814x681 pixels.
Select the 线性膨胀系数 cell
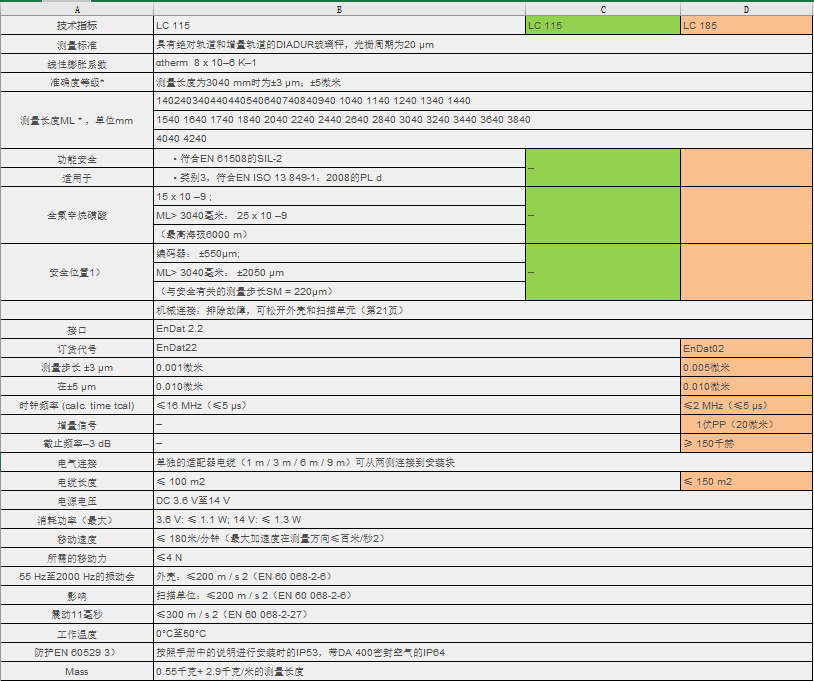77,63
